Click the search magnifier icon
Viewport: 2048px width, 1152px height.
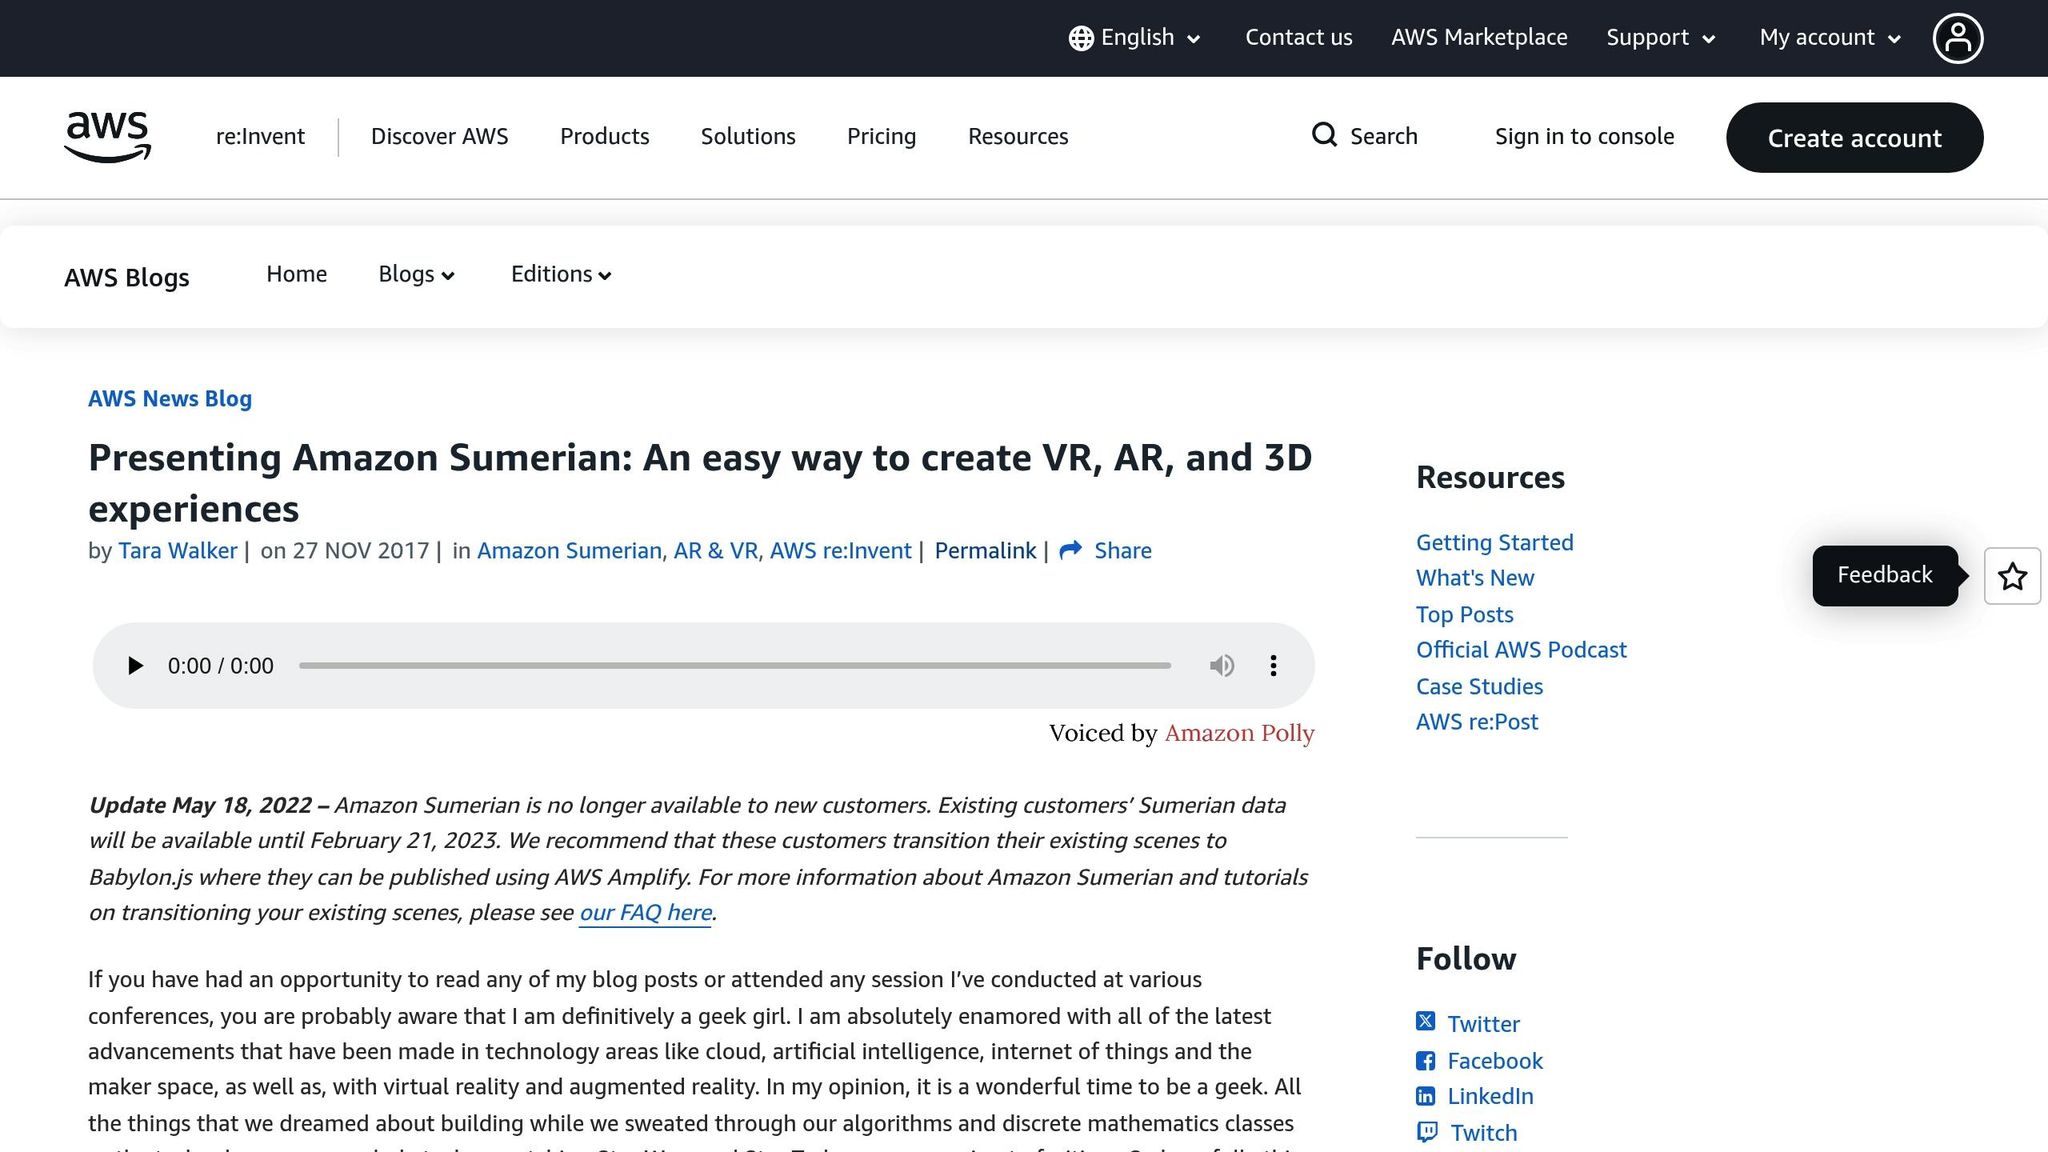[x=1324, y=135]
